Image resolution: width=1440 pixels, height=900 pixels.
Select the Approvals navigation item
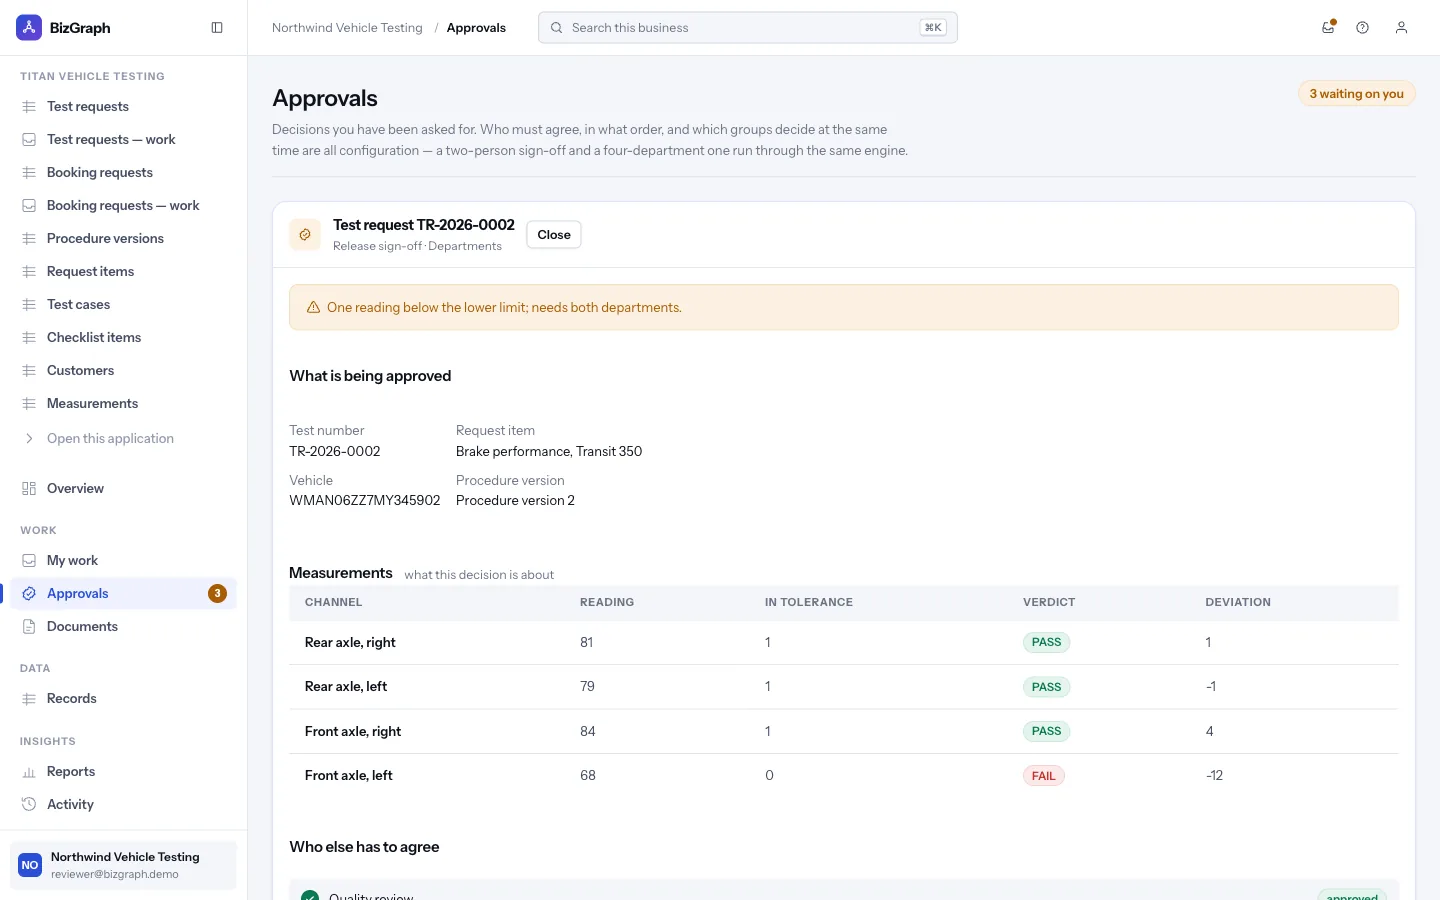pyautogui.click(x=123, y=594)
